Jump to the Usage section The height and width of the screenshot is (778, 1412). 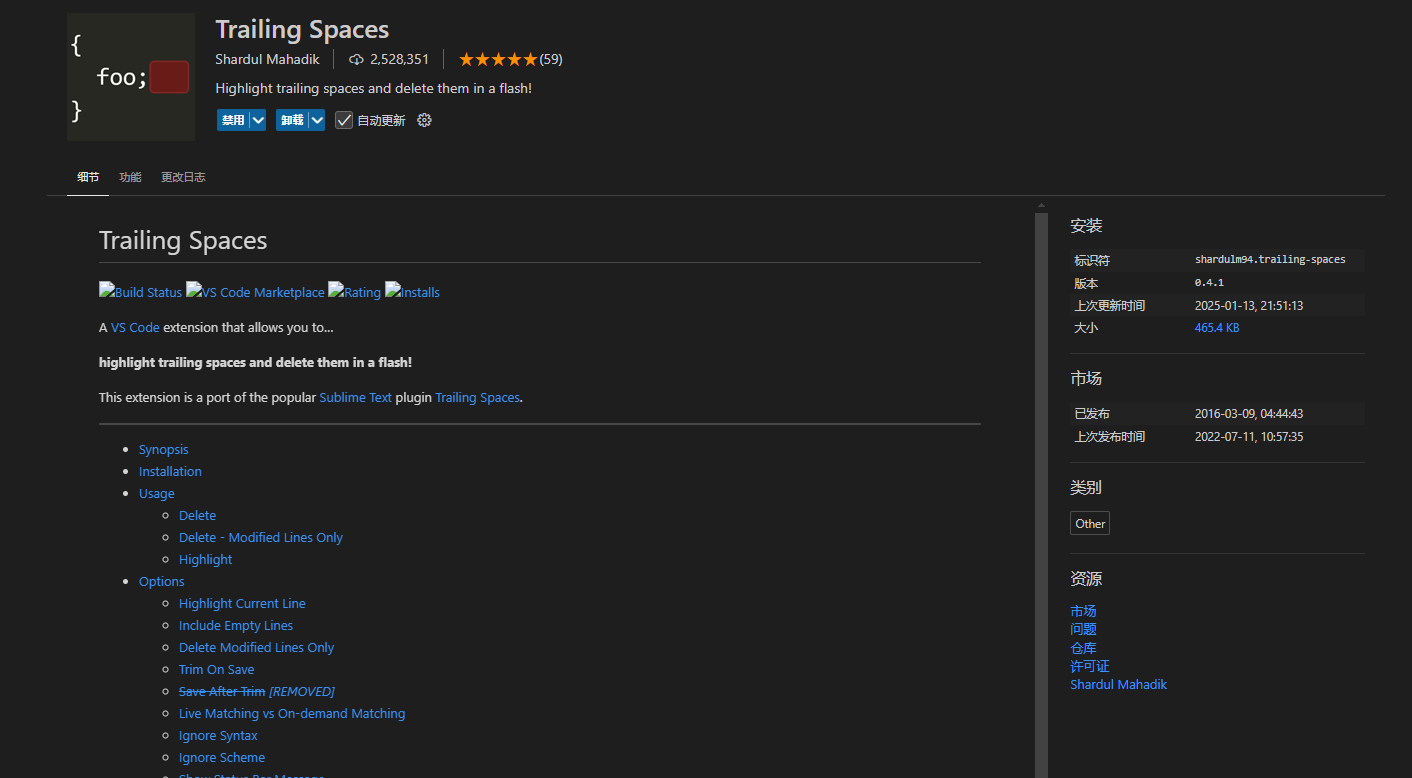[x=156, y=493]
